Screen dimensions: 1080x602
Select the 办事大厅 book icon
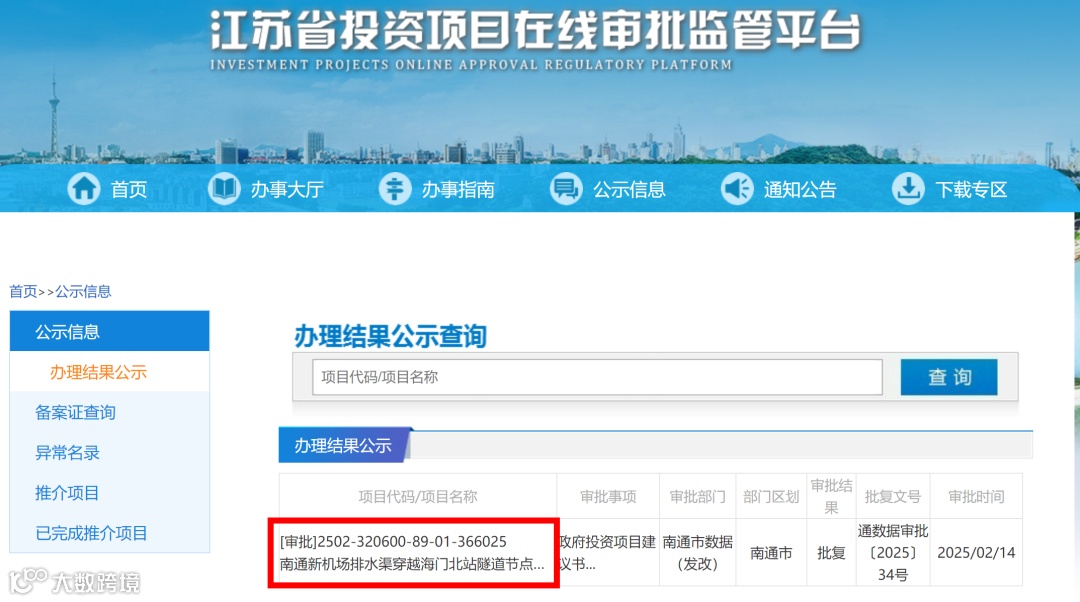(224, 189)
